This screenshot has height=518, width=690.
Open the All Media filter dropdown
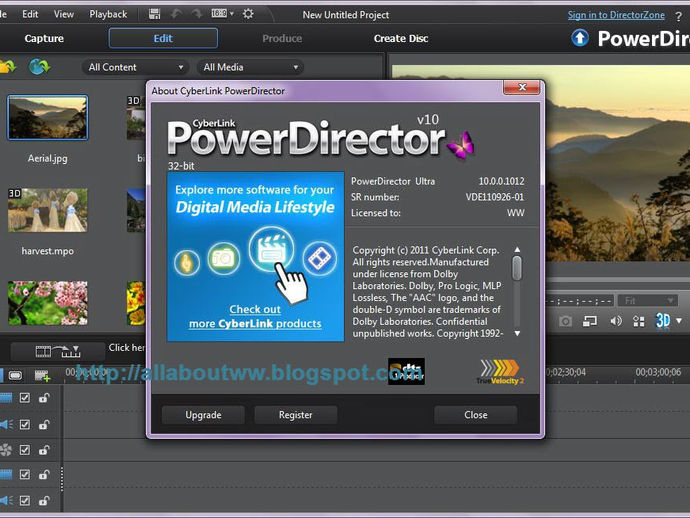tap(250, 67)
